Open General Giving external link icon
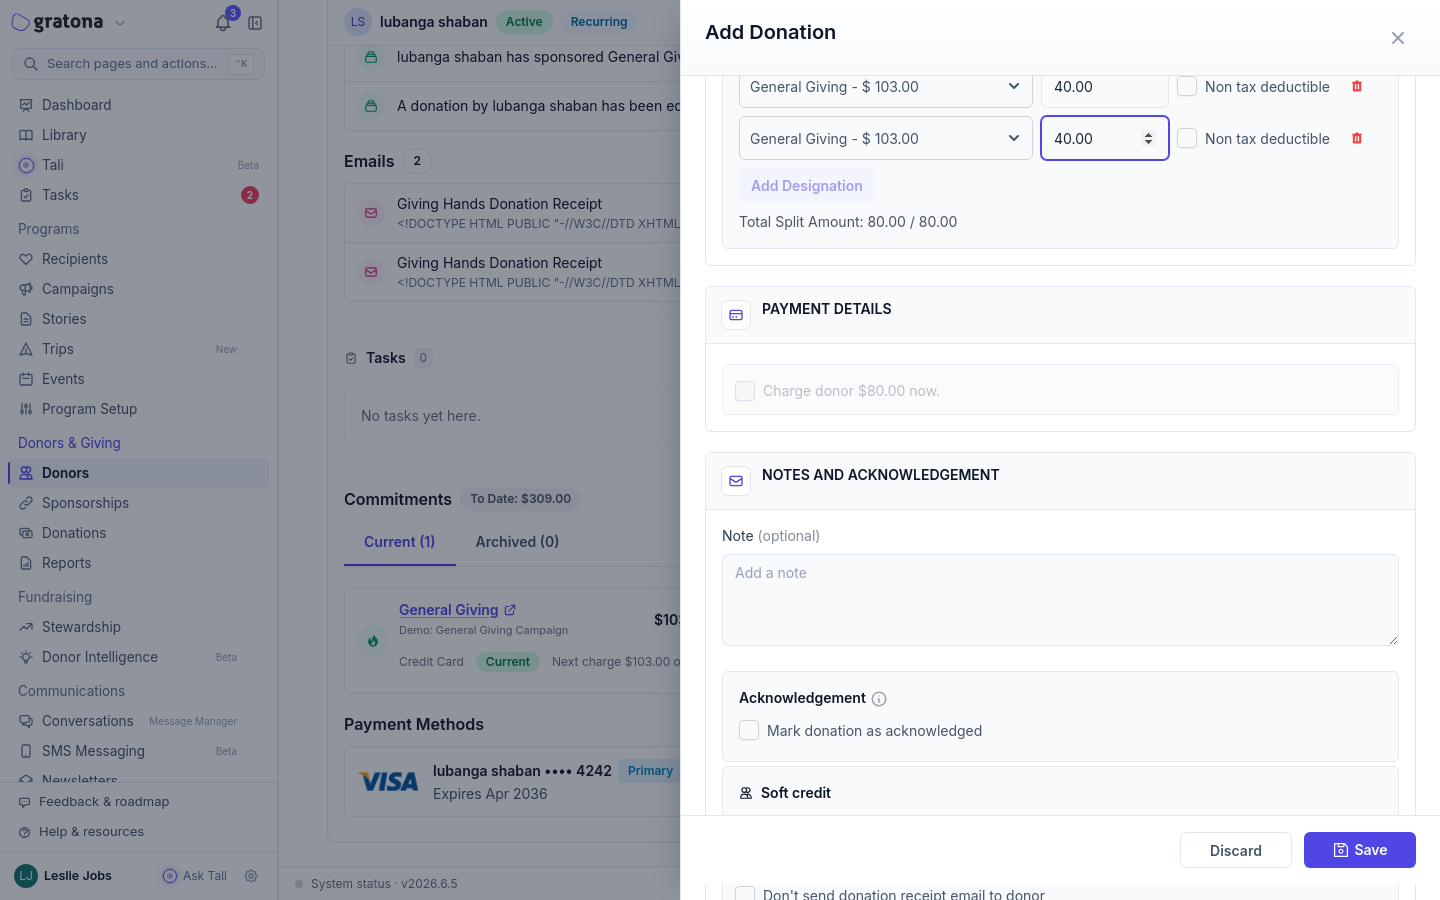The width and height of the screenshot is (1440, 900). [x=510, y=610]
